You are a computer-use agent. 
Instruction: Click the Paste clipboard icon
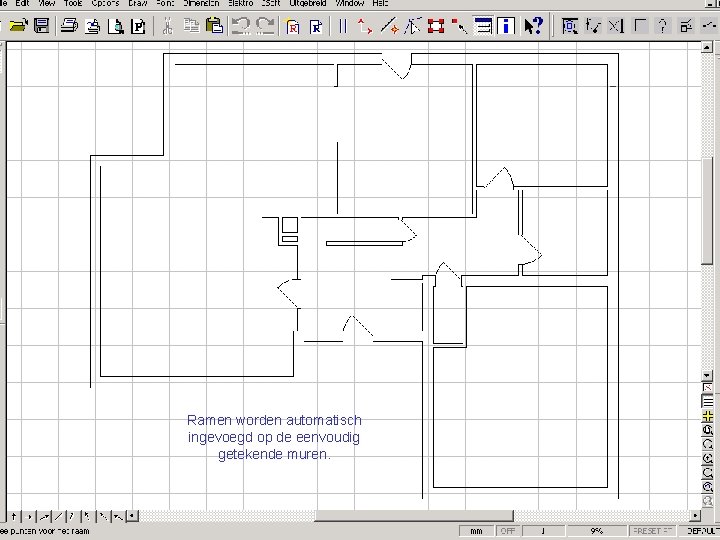(x=214, y=25)
